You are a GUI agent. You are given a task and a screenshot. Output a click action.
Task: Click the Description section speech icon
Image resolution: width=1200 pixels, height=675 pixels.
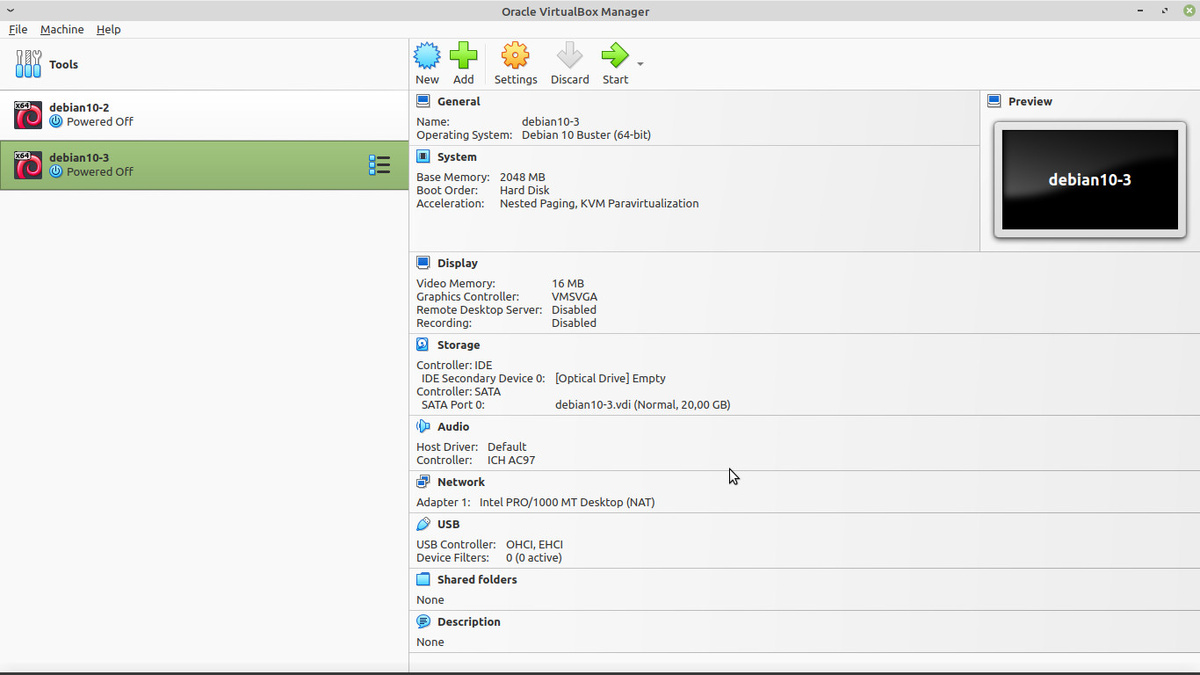423,622
